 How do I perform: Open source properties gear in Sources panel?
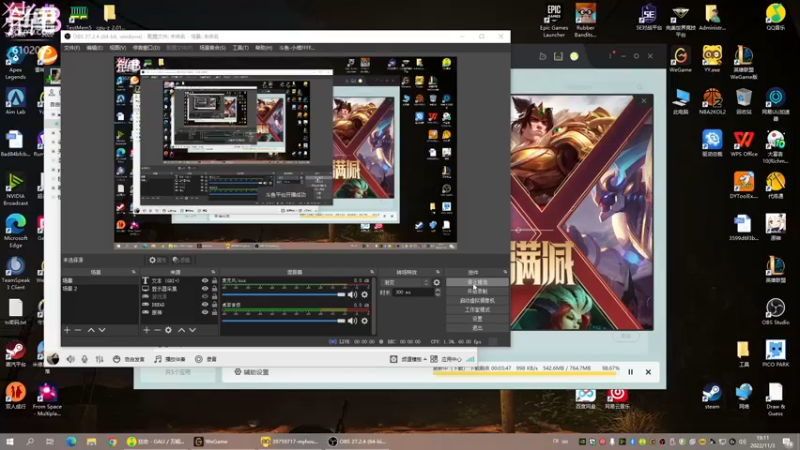(x=168, y=330)
